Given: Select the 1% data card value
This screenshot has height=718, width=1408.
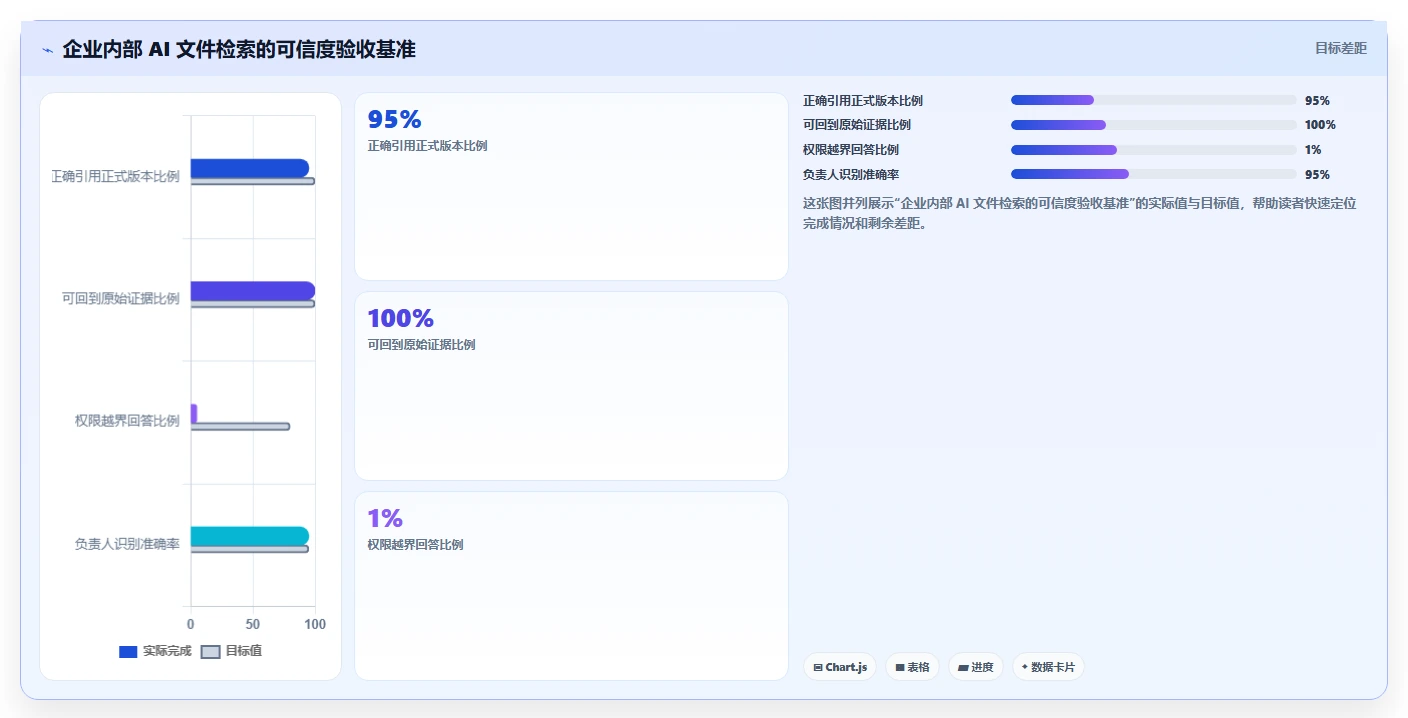Looking at the screenshot, I should 385,518.
